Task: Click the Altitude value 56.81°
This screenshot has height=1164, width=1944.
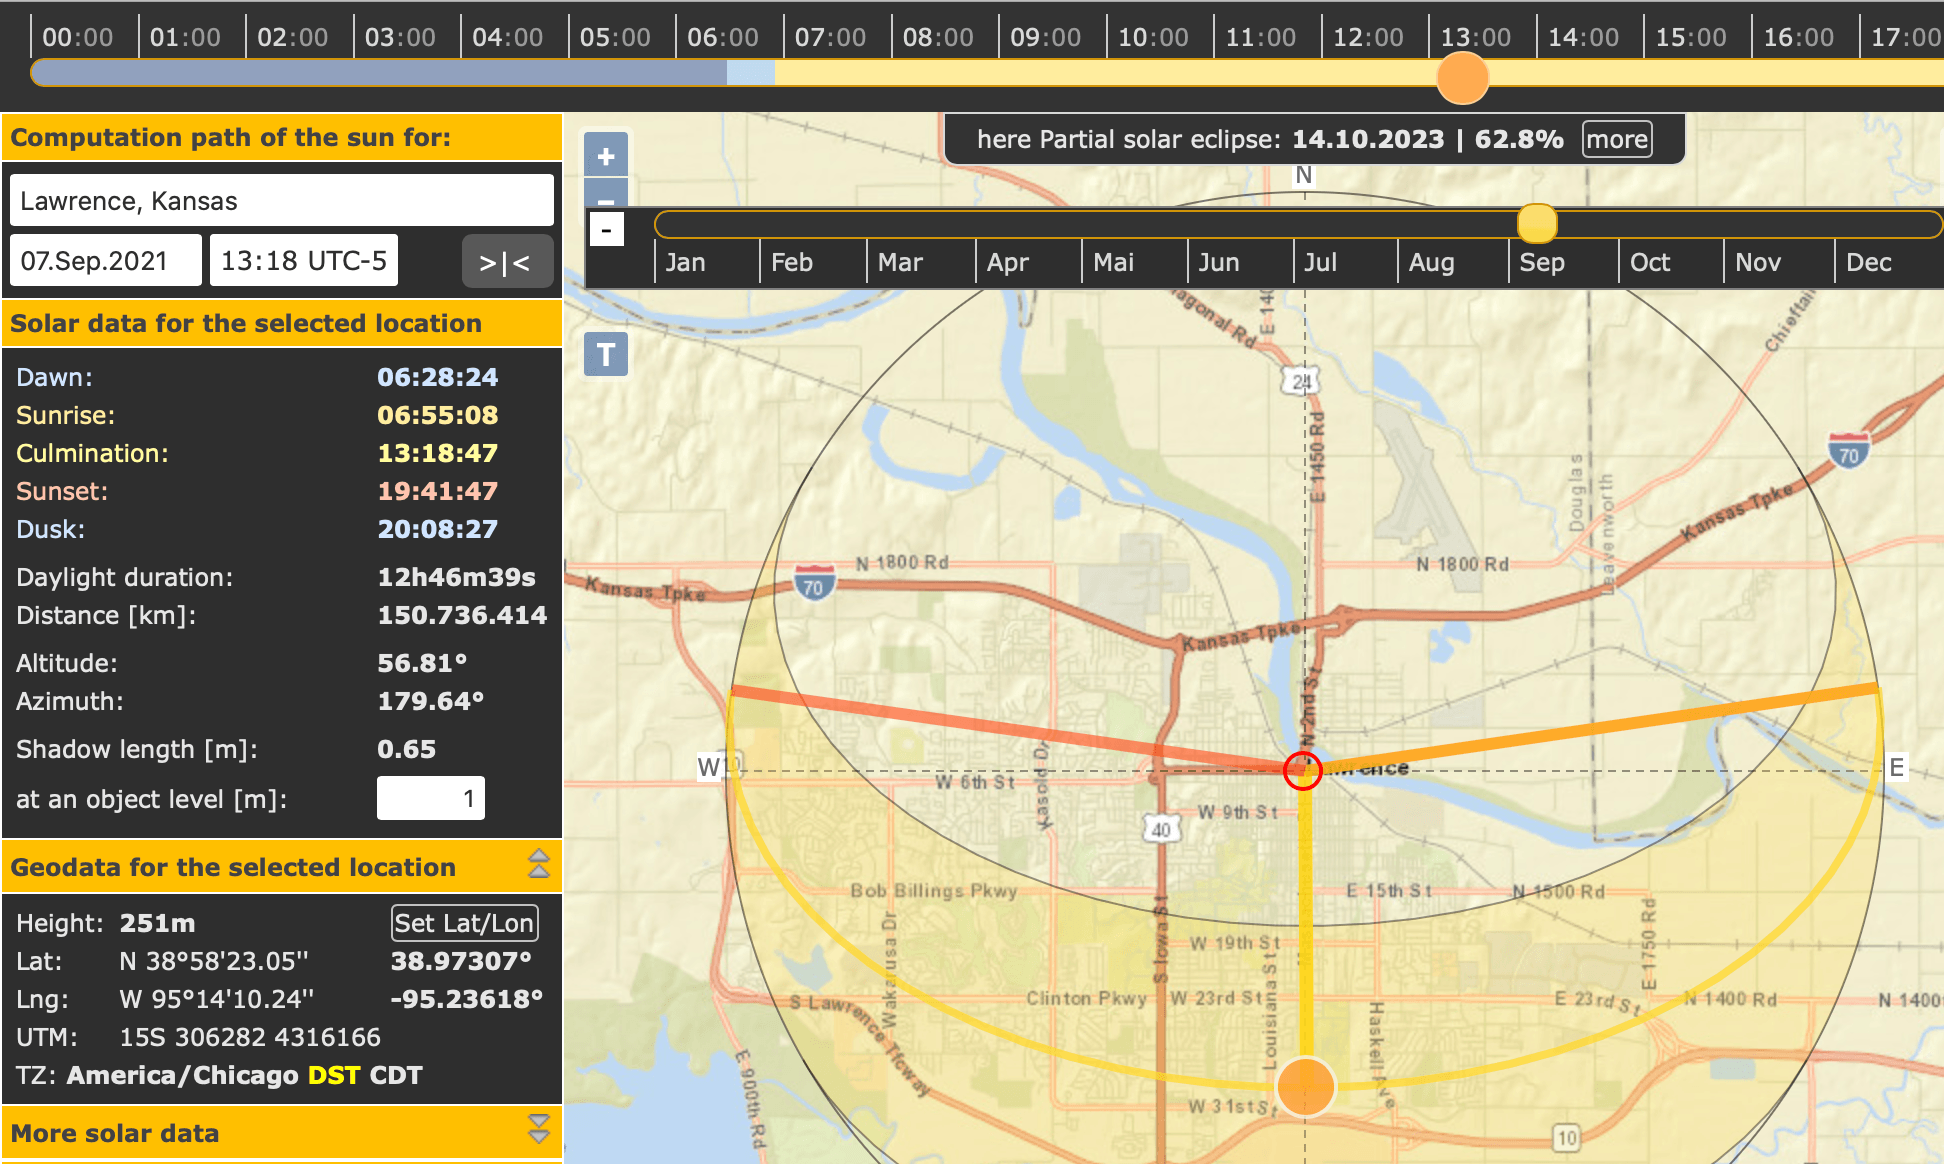Action: click(423, 663)
